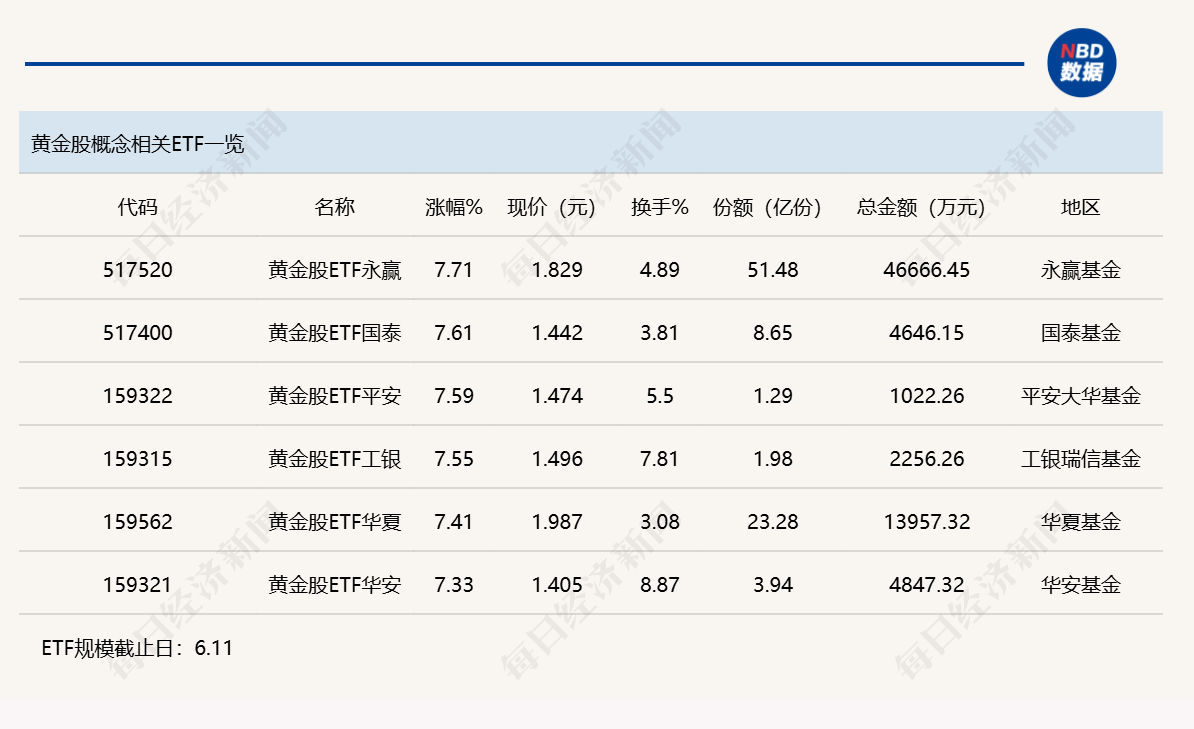Select the 7.41 gain value
This screenshot has height=729, width=1194.
[454, 522]
